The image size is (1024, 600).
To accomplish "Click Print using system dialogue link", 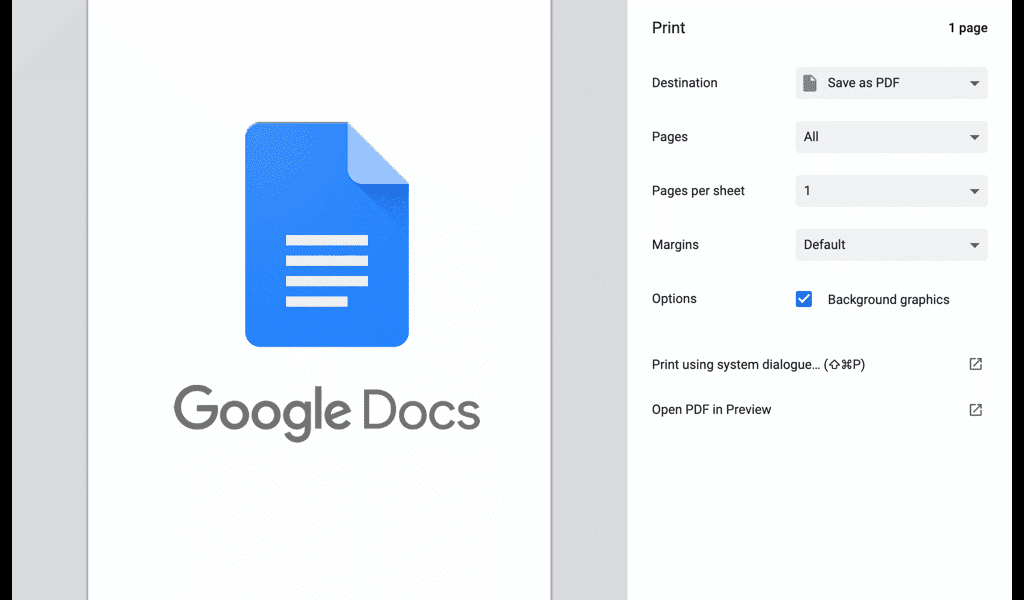I will [758, 364].
